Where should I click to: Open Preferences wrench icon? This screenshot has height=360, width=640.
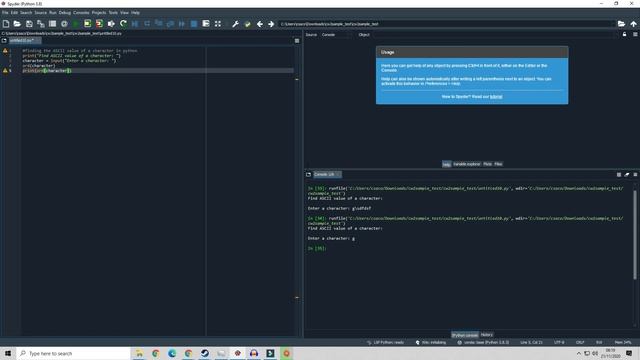236,24
